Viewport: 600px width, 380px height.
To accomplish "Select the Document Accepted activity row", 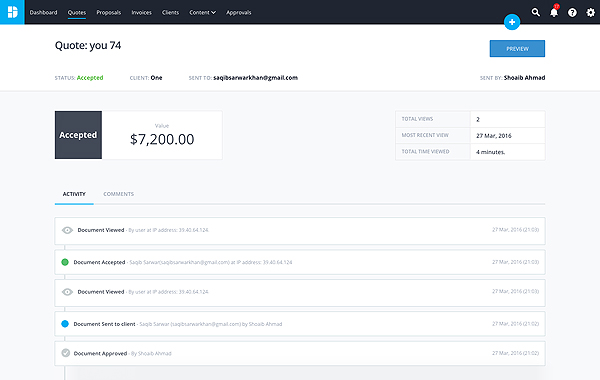I will pyautogui.click(x=300, y=262).
